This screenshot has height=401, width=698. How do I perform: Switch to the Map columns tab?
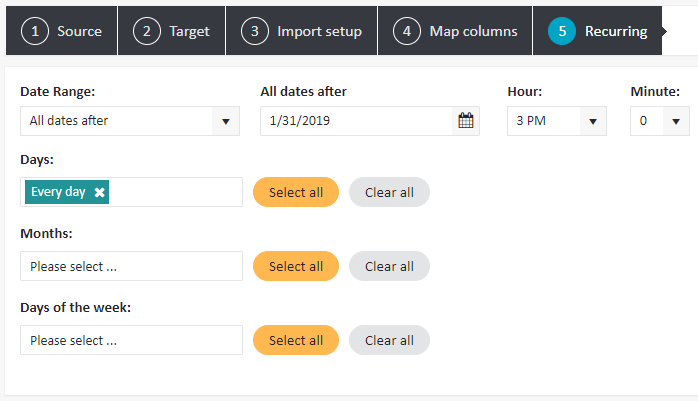point(455,31)
